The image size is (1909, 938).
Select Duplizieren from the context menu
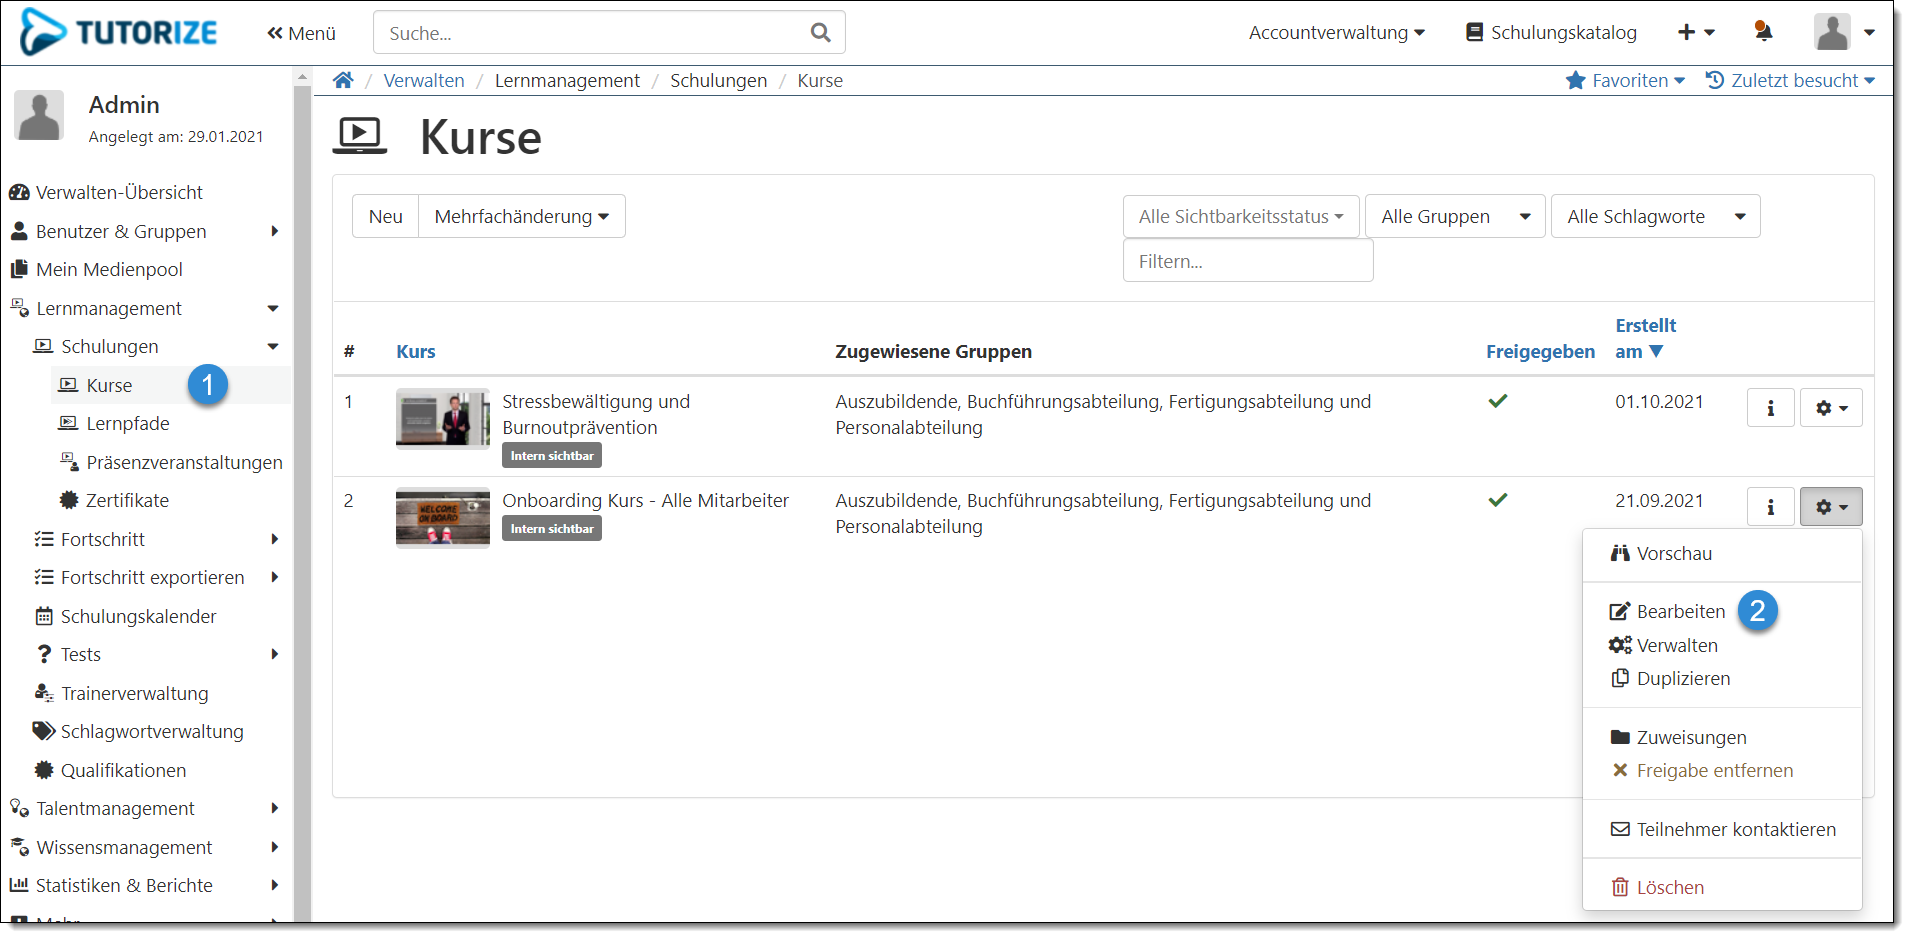point(1682,678)
